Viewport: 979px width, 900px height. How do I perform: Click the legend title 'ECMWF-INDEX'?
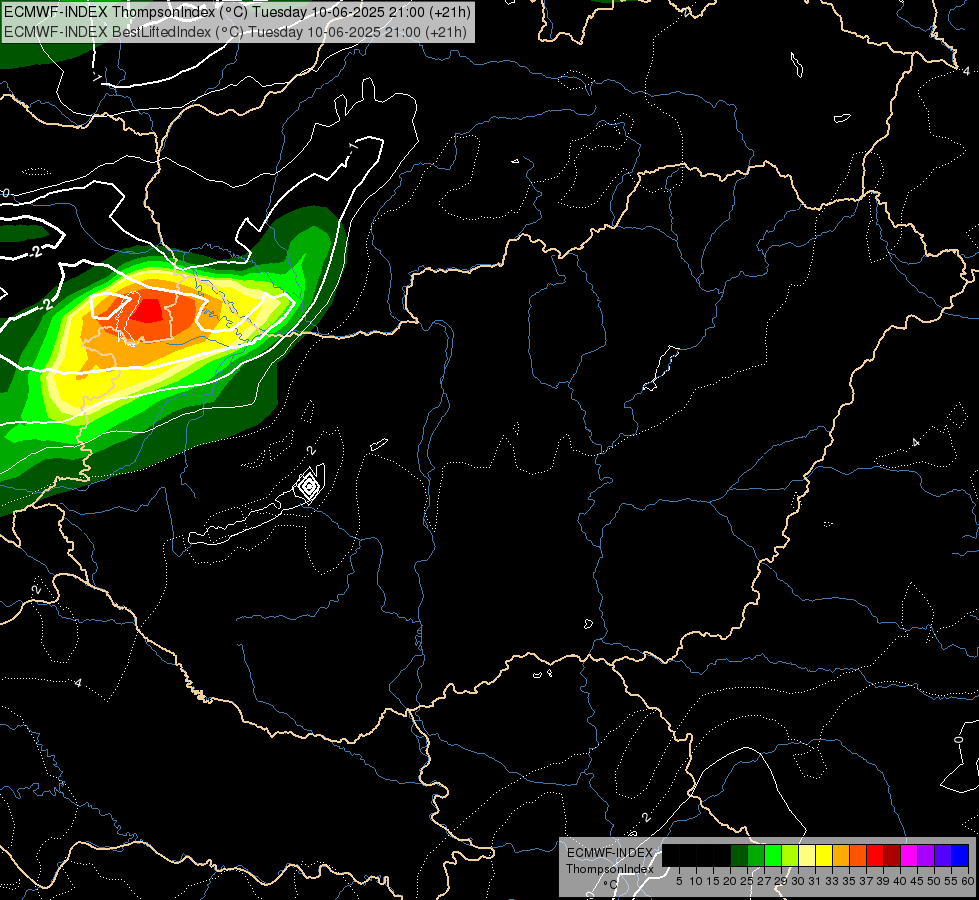[x=610, y=853]
